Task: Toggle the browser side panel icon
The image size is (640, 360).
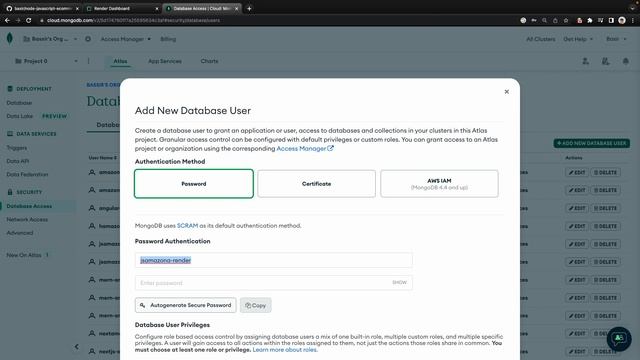Action: coord(611,20)
